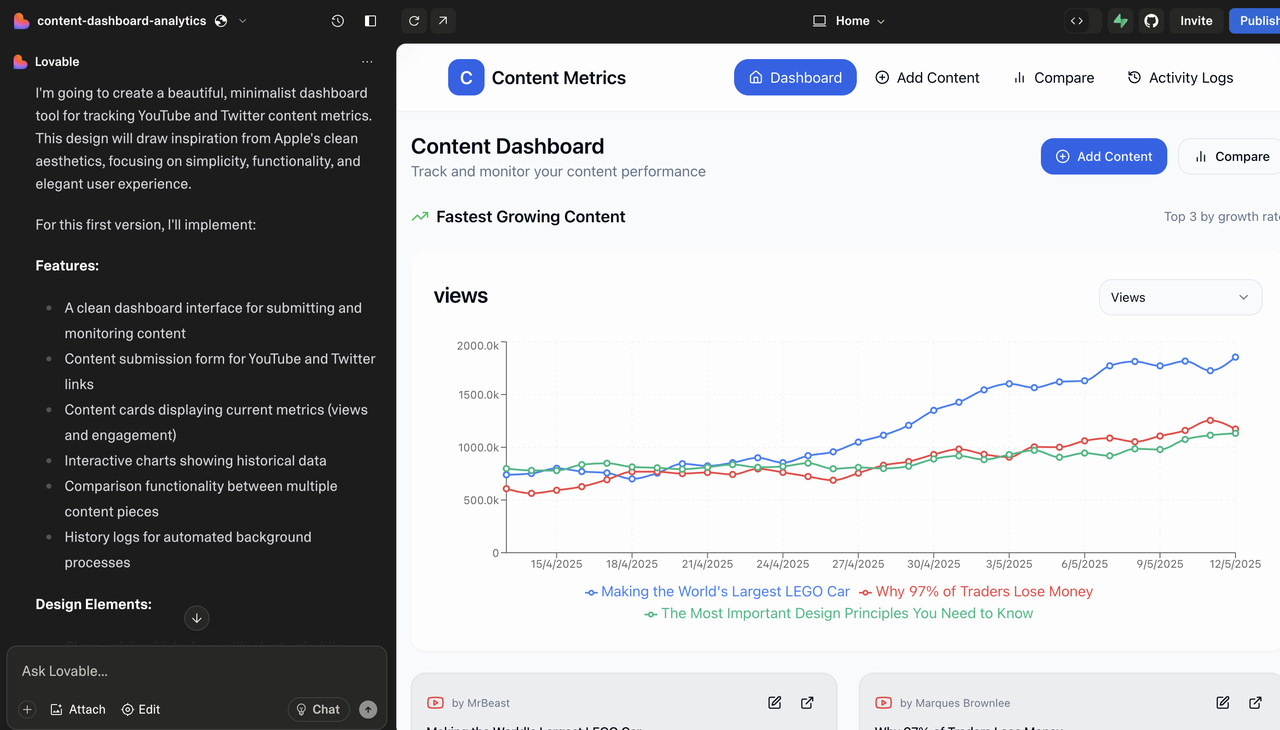Click the Edit button in chat bar

pos(140,710)
